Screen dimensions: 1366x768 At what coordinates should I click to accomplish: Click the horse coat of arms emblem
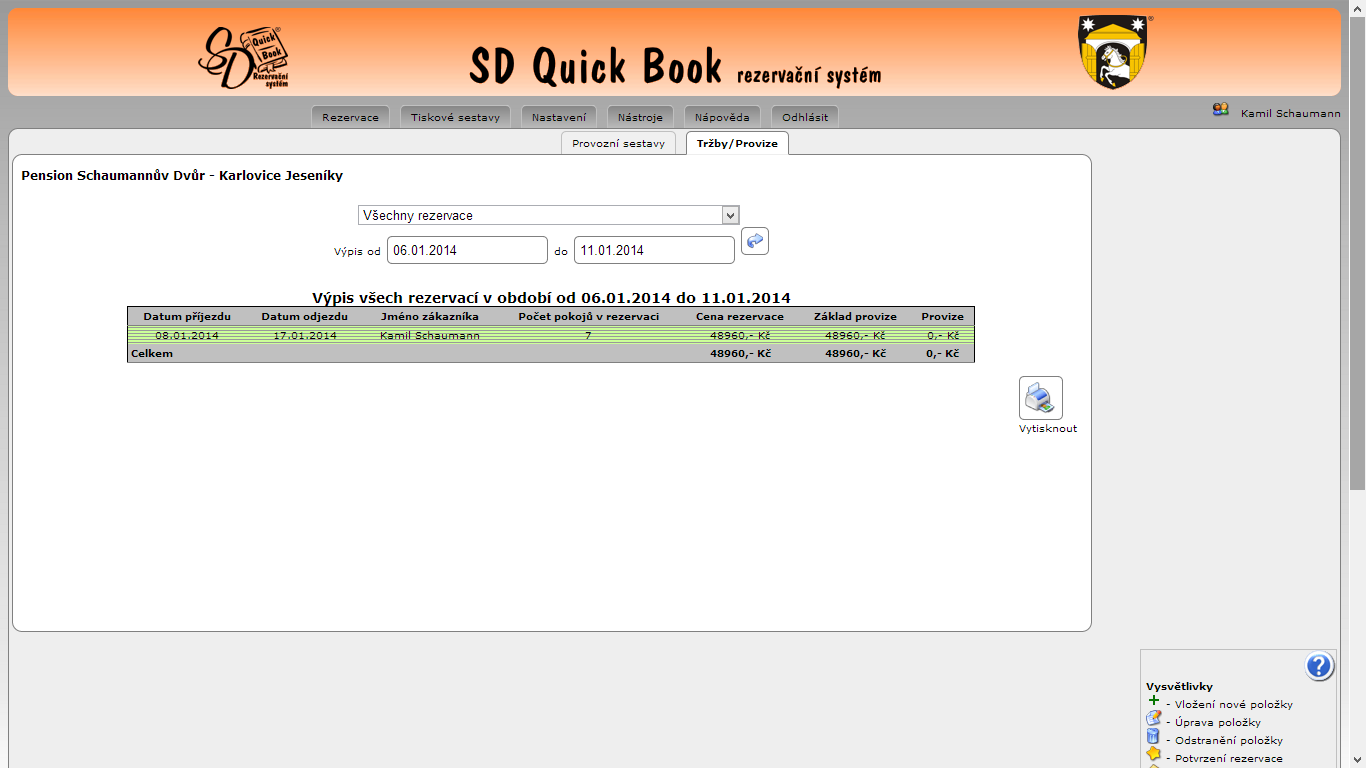tap(1113, 51)
